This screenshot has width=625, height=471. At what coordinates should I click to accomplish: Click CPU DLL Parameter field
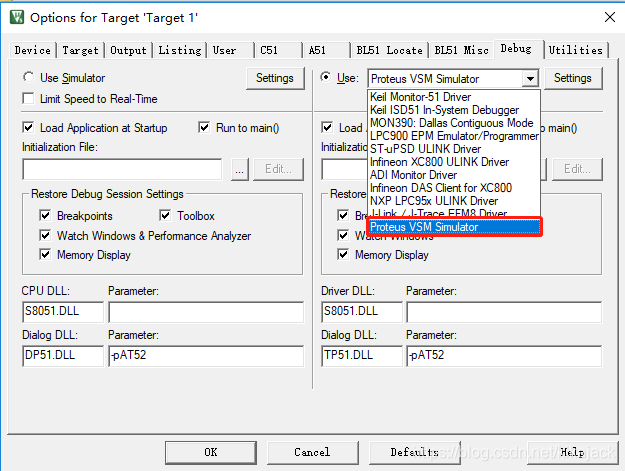(x=206, y=312)
